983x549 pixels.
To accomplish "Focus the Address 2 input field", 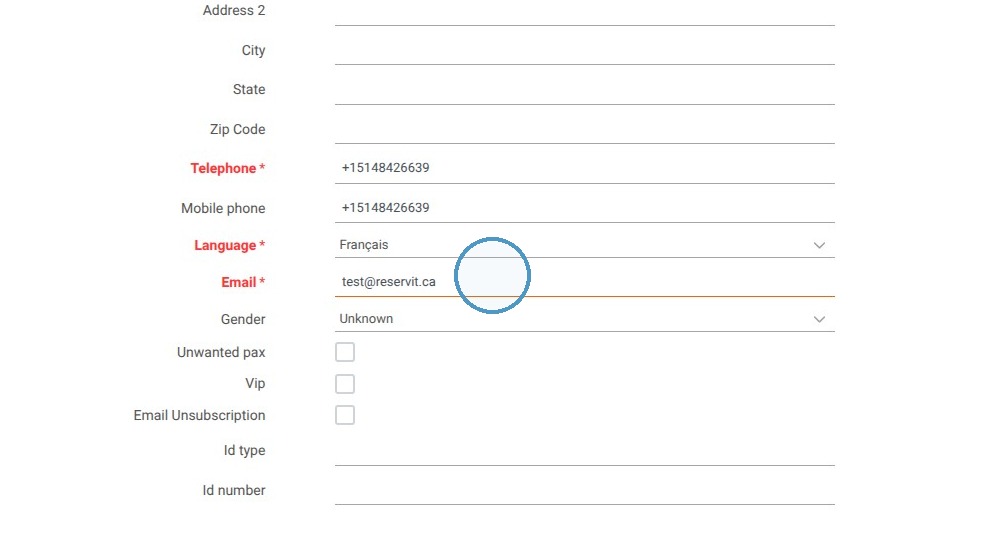I will (584, 11).
